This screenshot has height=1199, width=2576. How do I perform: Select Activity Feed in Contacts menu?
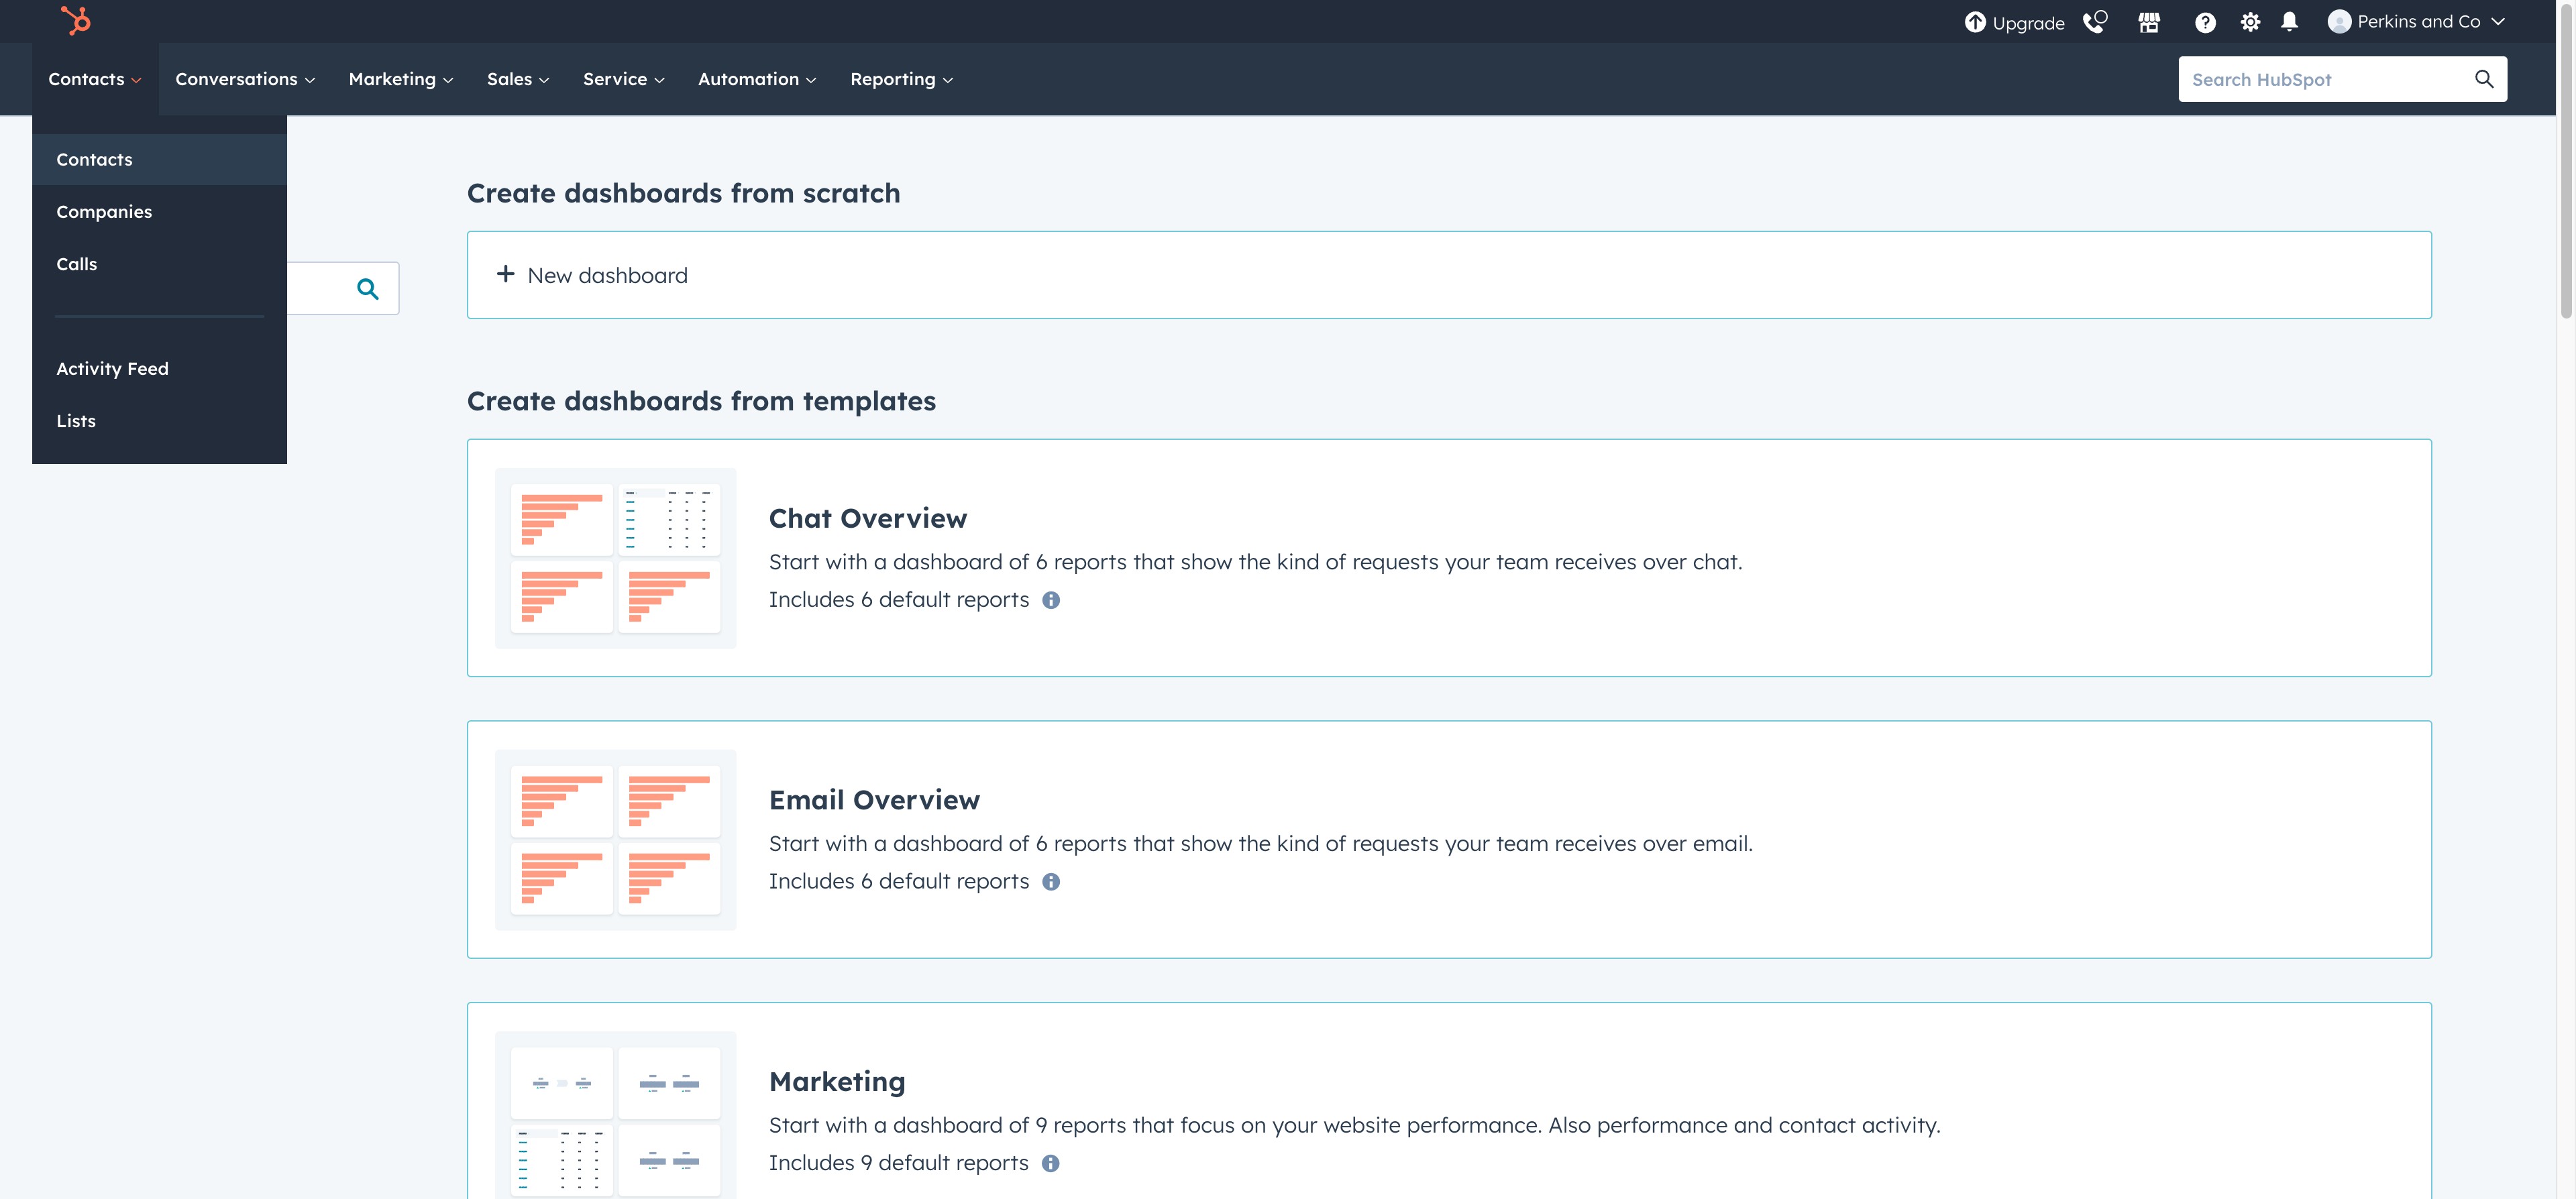click(x=112, y=369)
